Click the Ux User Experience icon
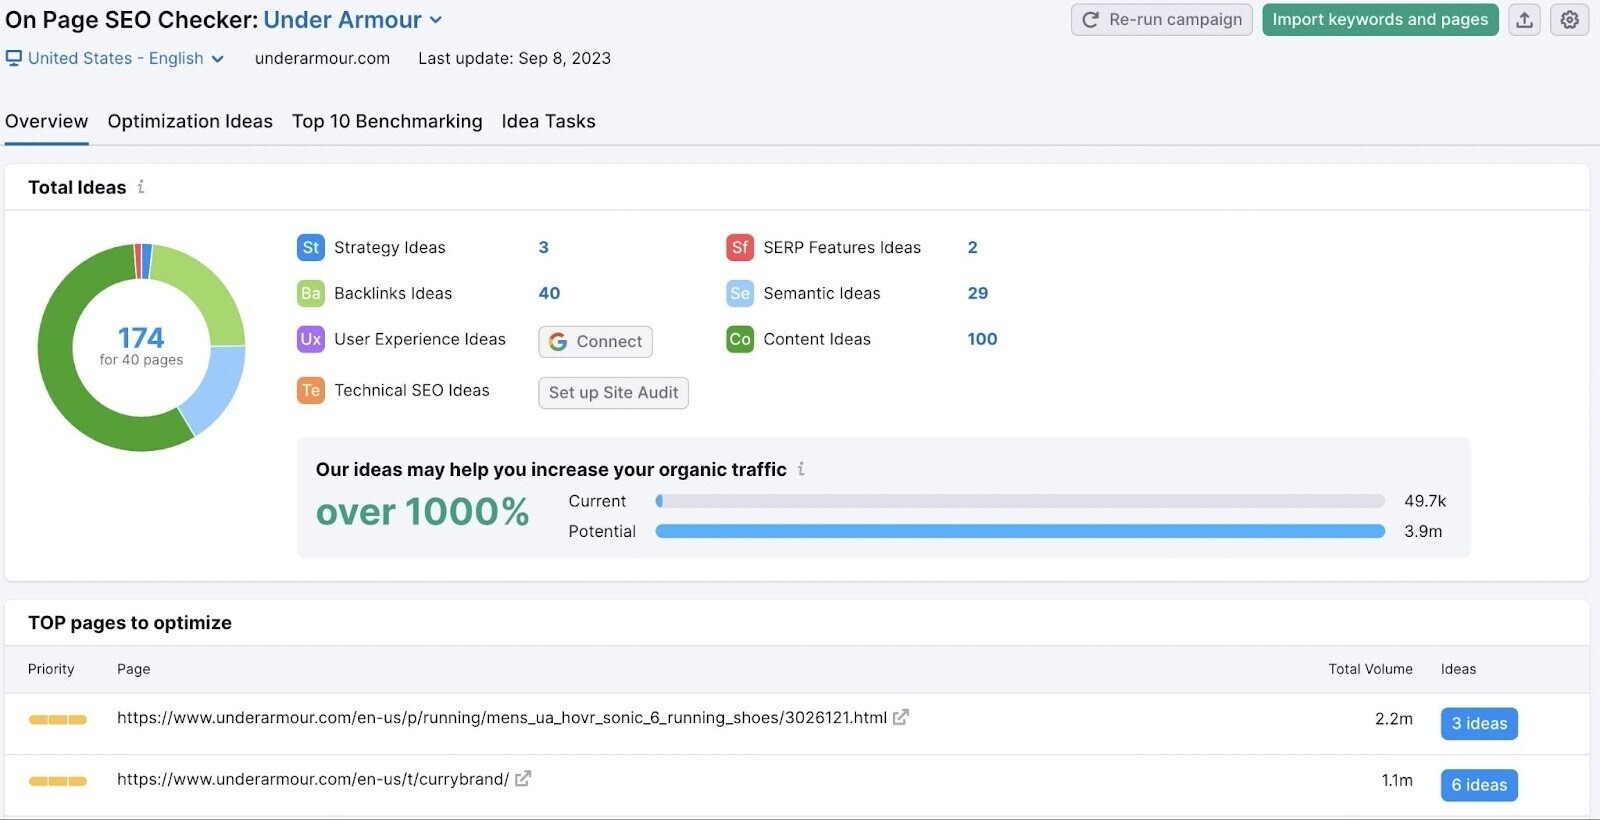Viewport: 1600px width, 820px height. point(311,340)
